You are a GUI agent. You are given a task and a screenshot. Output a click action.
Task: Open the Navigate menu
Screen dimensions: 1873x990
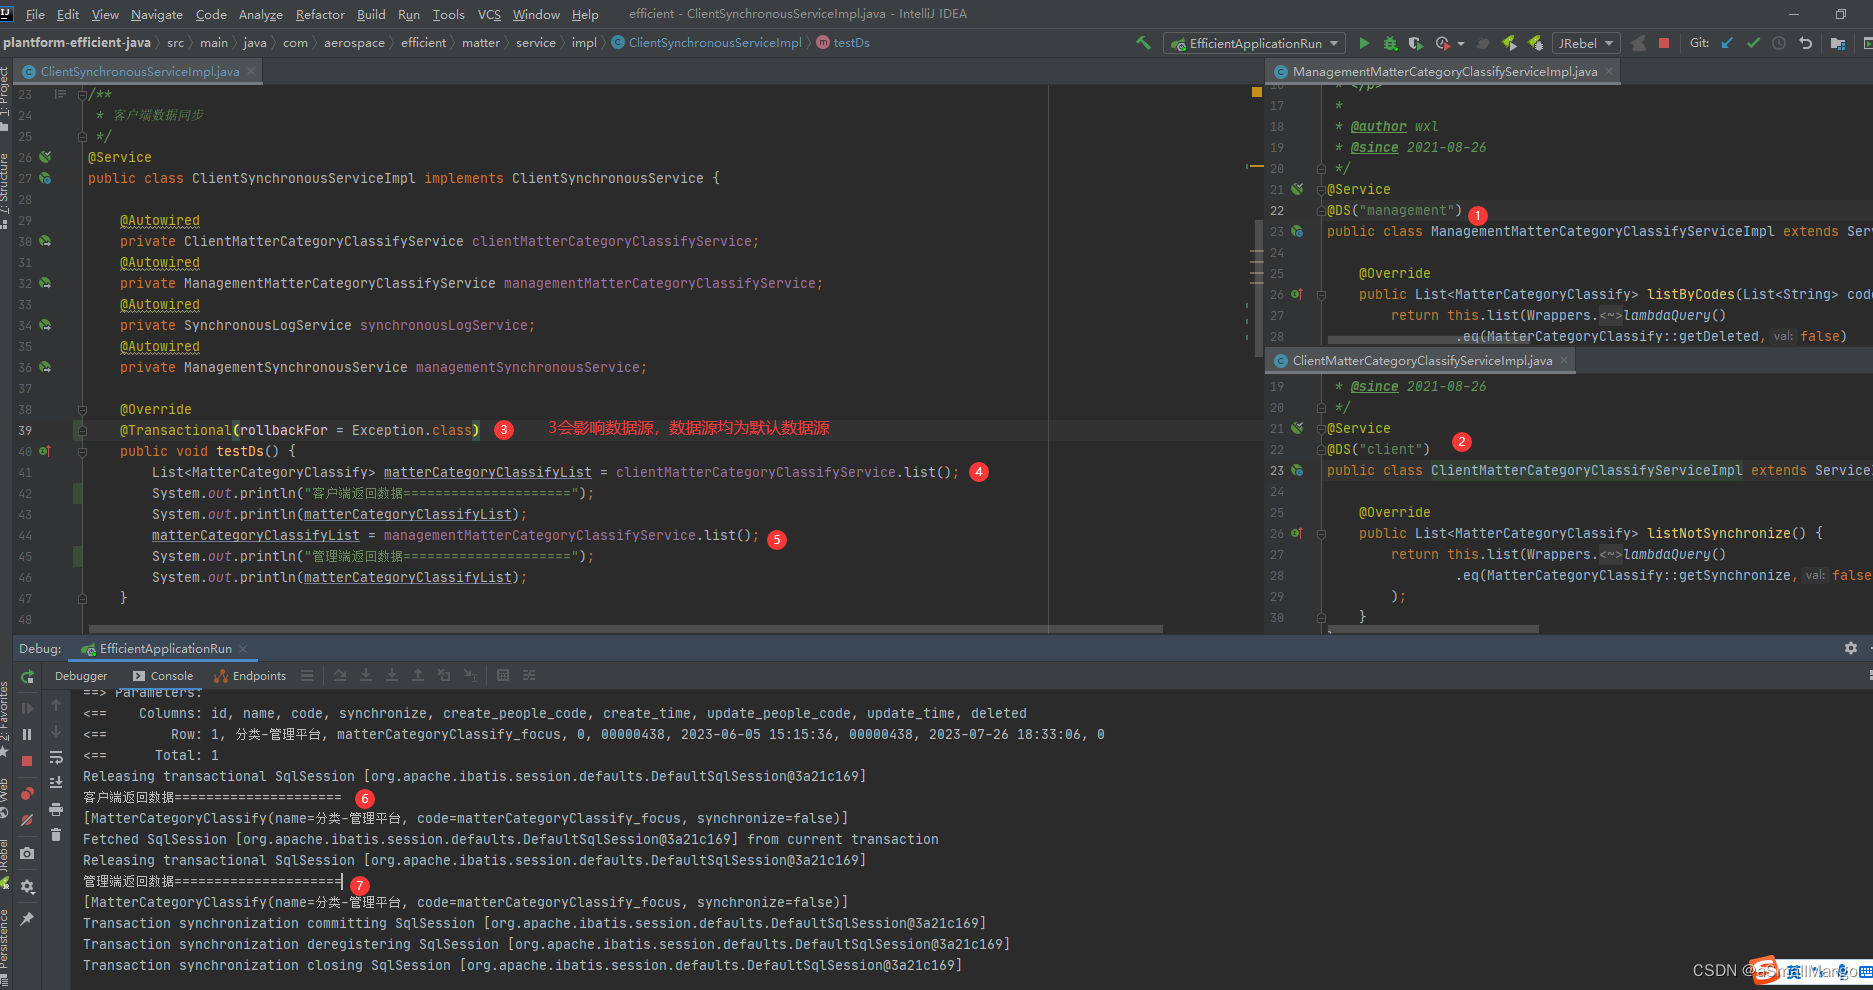(157, 14)
